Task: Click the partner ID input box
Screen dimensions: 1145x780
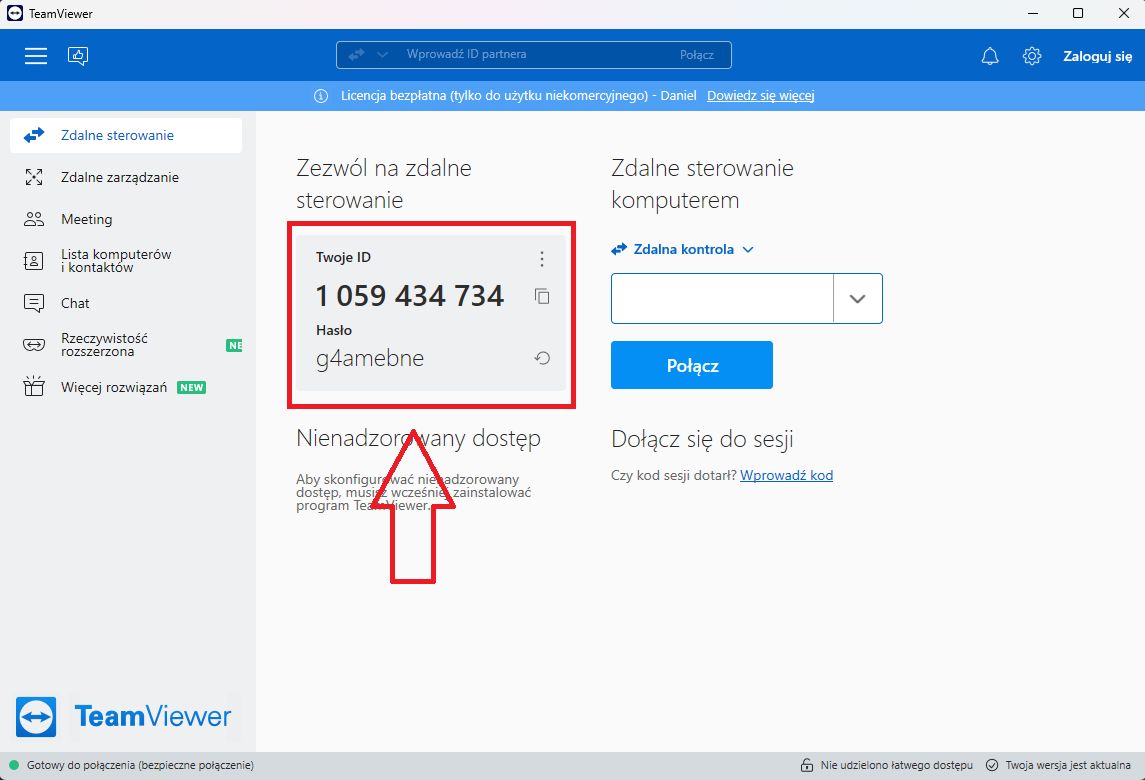Action: coord(722,298)
